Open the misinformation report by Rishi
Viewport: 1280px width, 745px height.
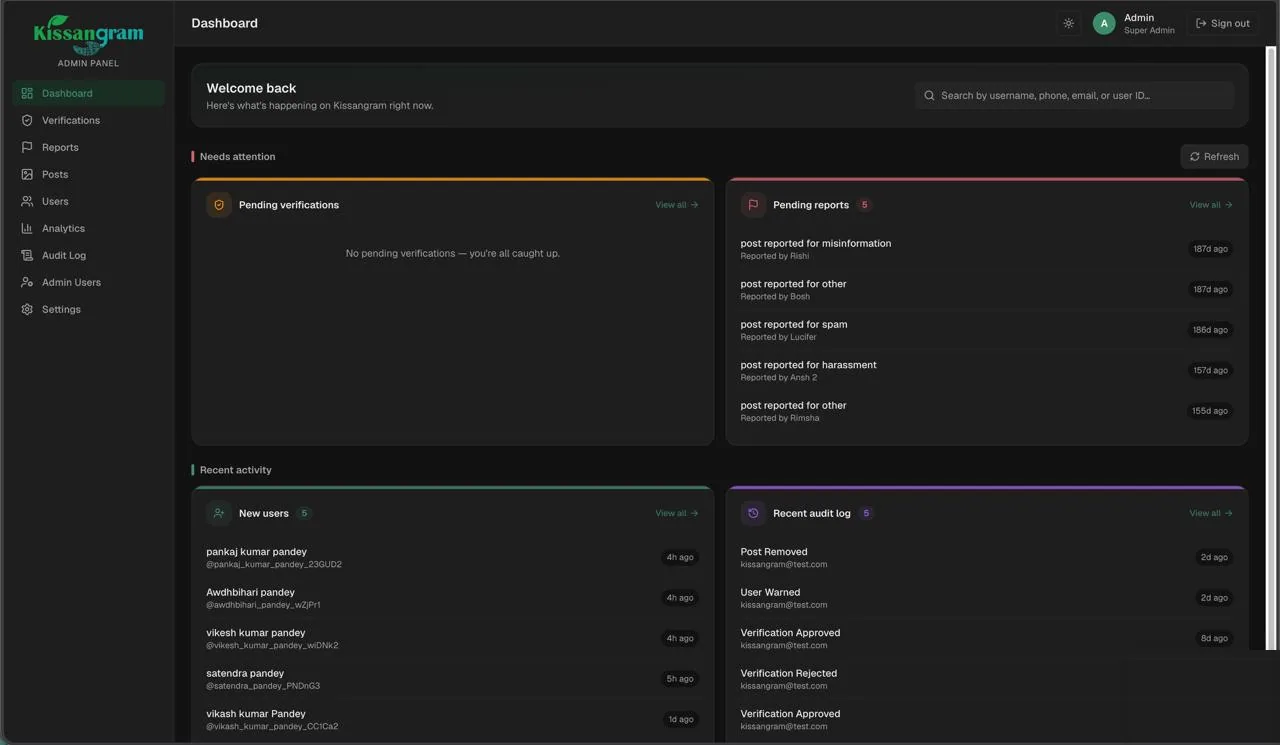click(x=987, y=249)
